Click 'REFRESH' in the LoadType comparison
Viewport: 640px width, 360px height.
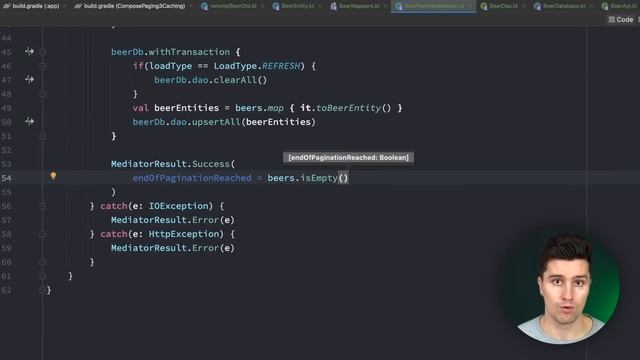pos(281,66)
